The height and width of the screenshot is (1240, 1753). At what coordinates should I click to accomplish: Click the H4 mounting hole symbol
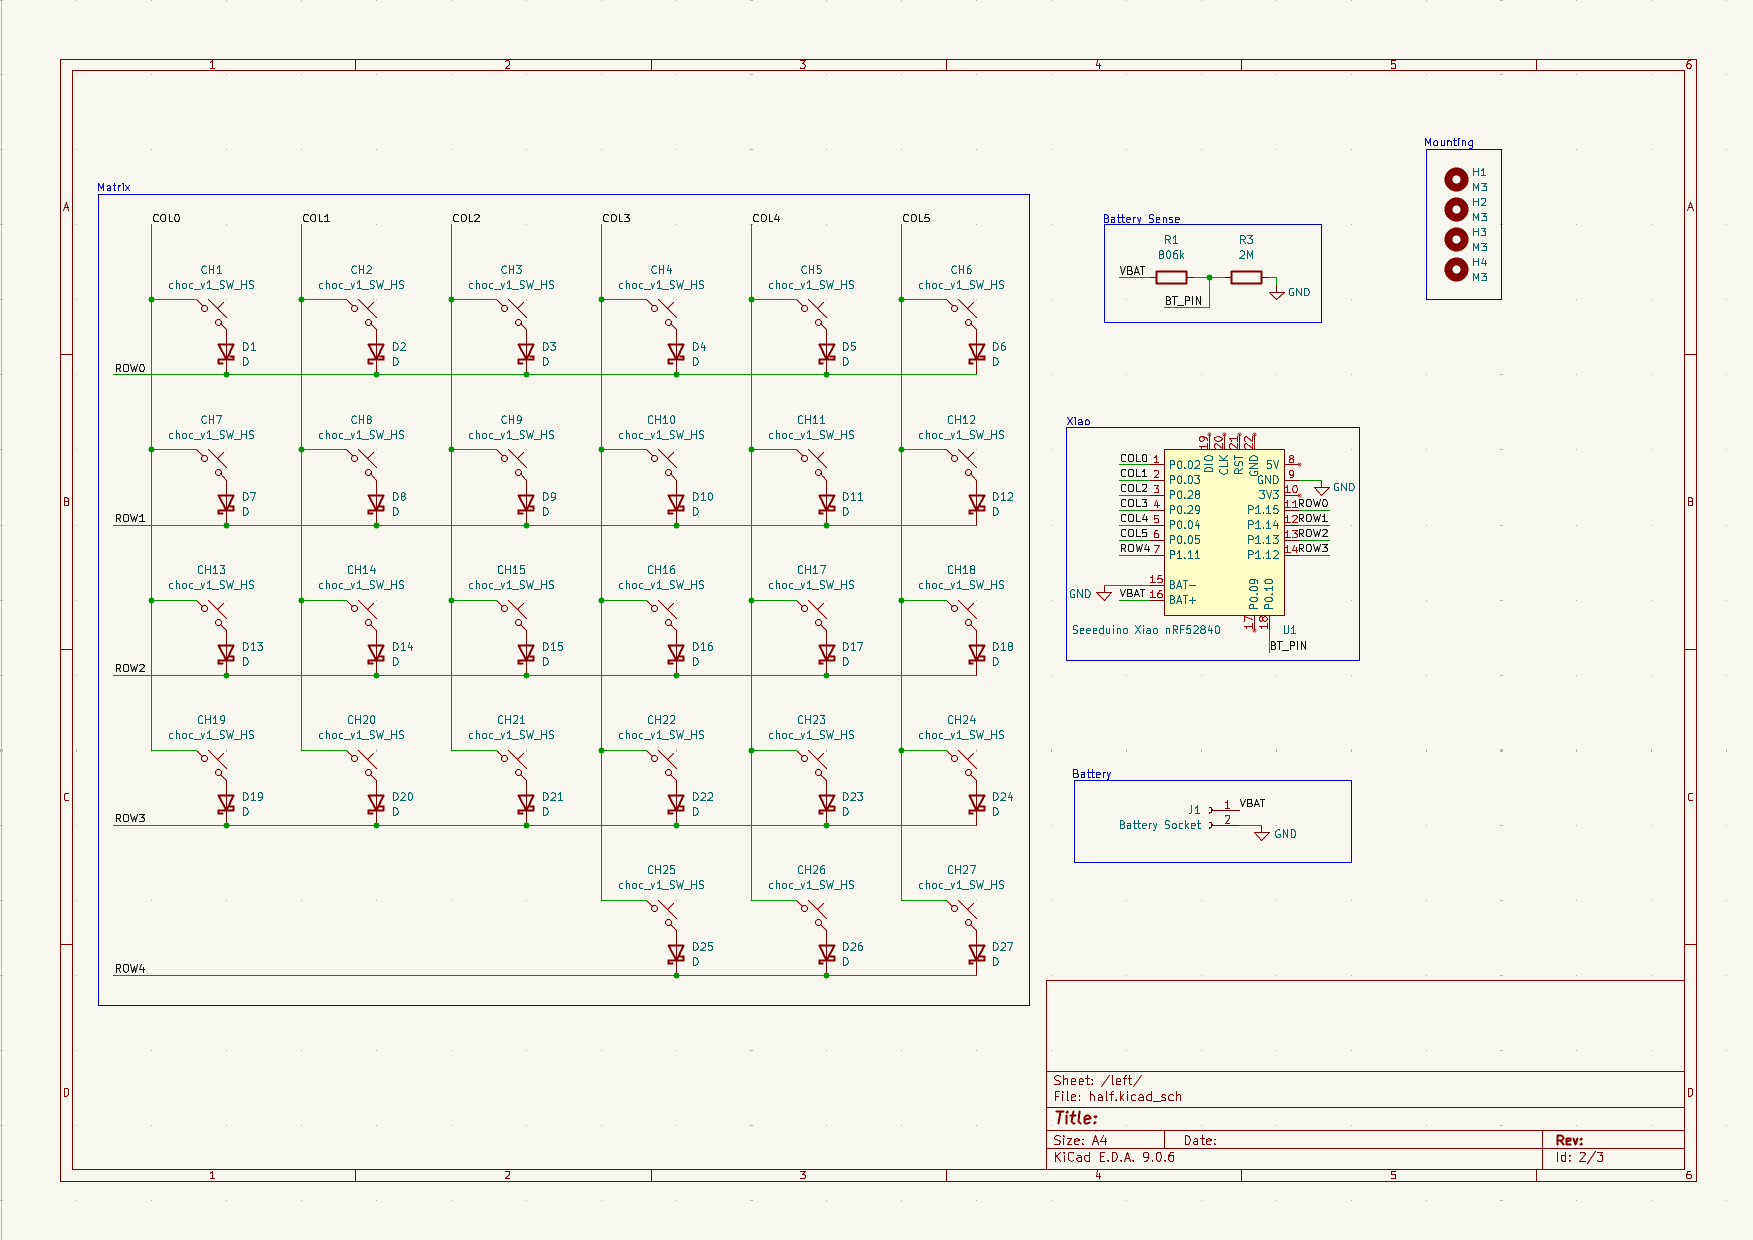1456,269
